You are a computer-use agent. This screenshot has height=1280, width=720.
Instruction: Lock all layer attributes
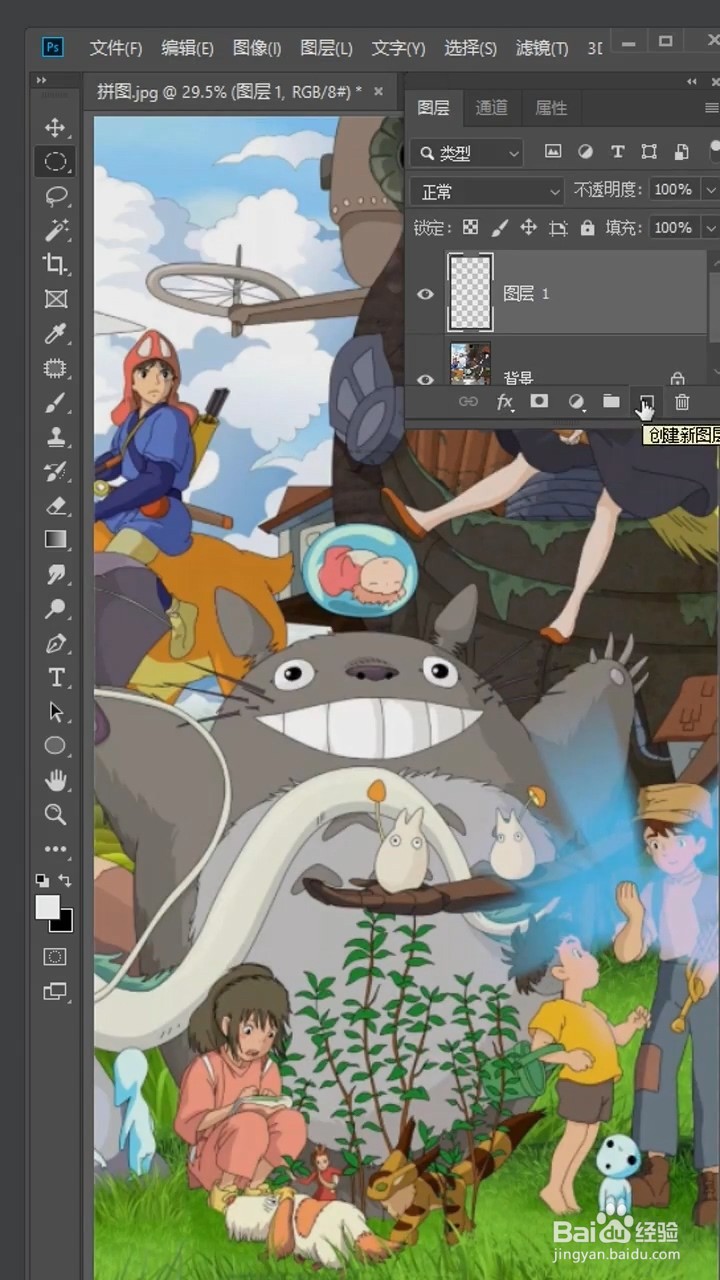(x=587, y=228)
